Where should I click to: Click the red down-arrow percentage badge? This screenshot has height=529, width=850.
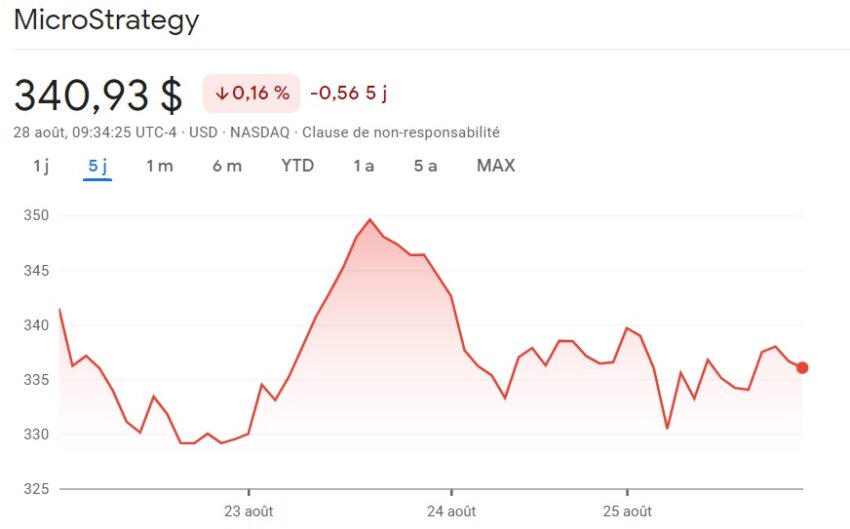[252, 93]
